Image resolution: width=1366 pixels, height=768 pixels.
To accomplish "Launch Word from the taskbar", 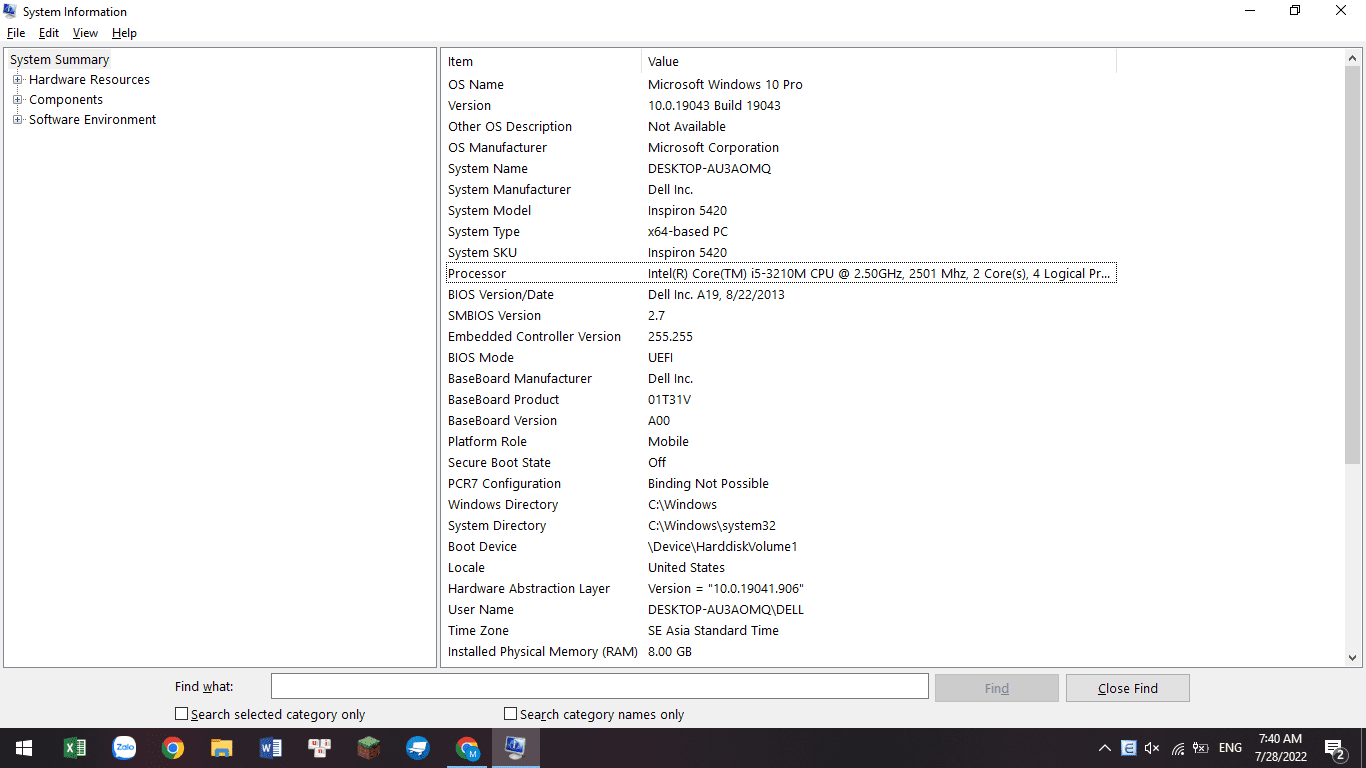I will pyautogui.click(x=271, y=748).
